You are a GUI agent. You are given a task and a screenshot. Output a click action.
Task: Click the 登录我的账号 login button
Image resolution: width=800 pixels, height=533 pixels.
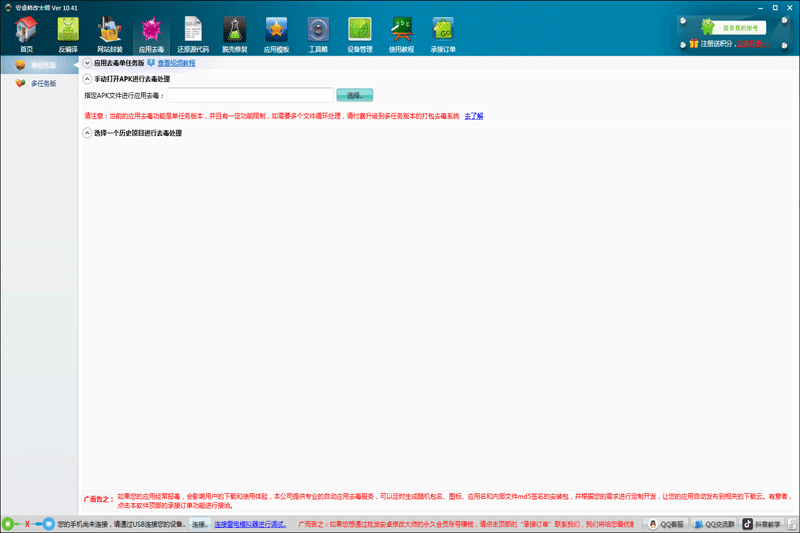[x=740, y=27]
